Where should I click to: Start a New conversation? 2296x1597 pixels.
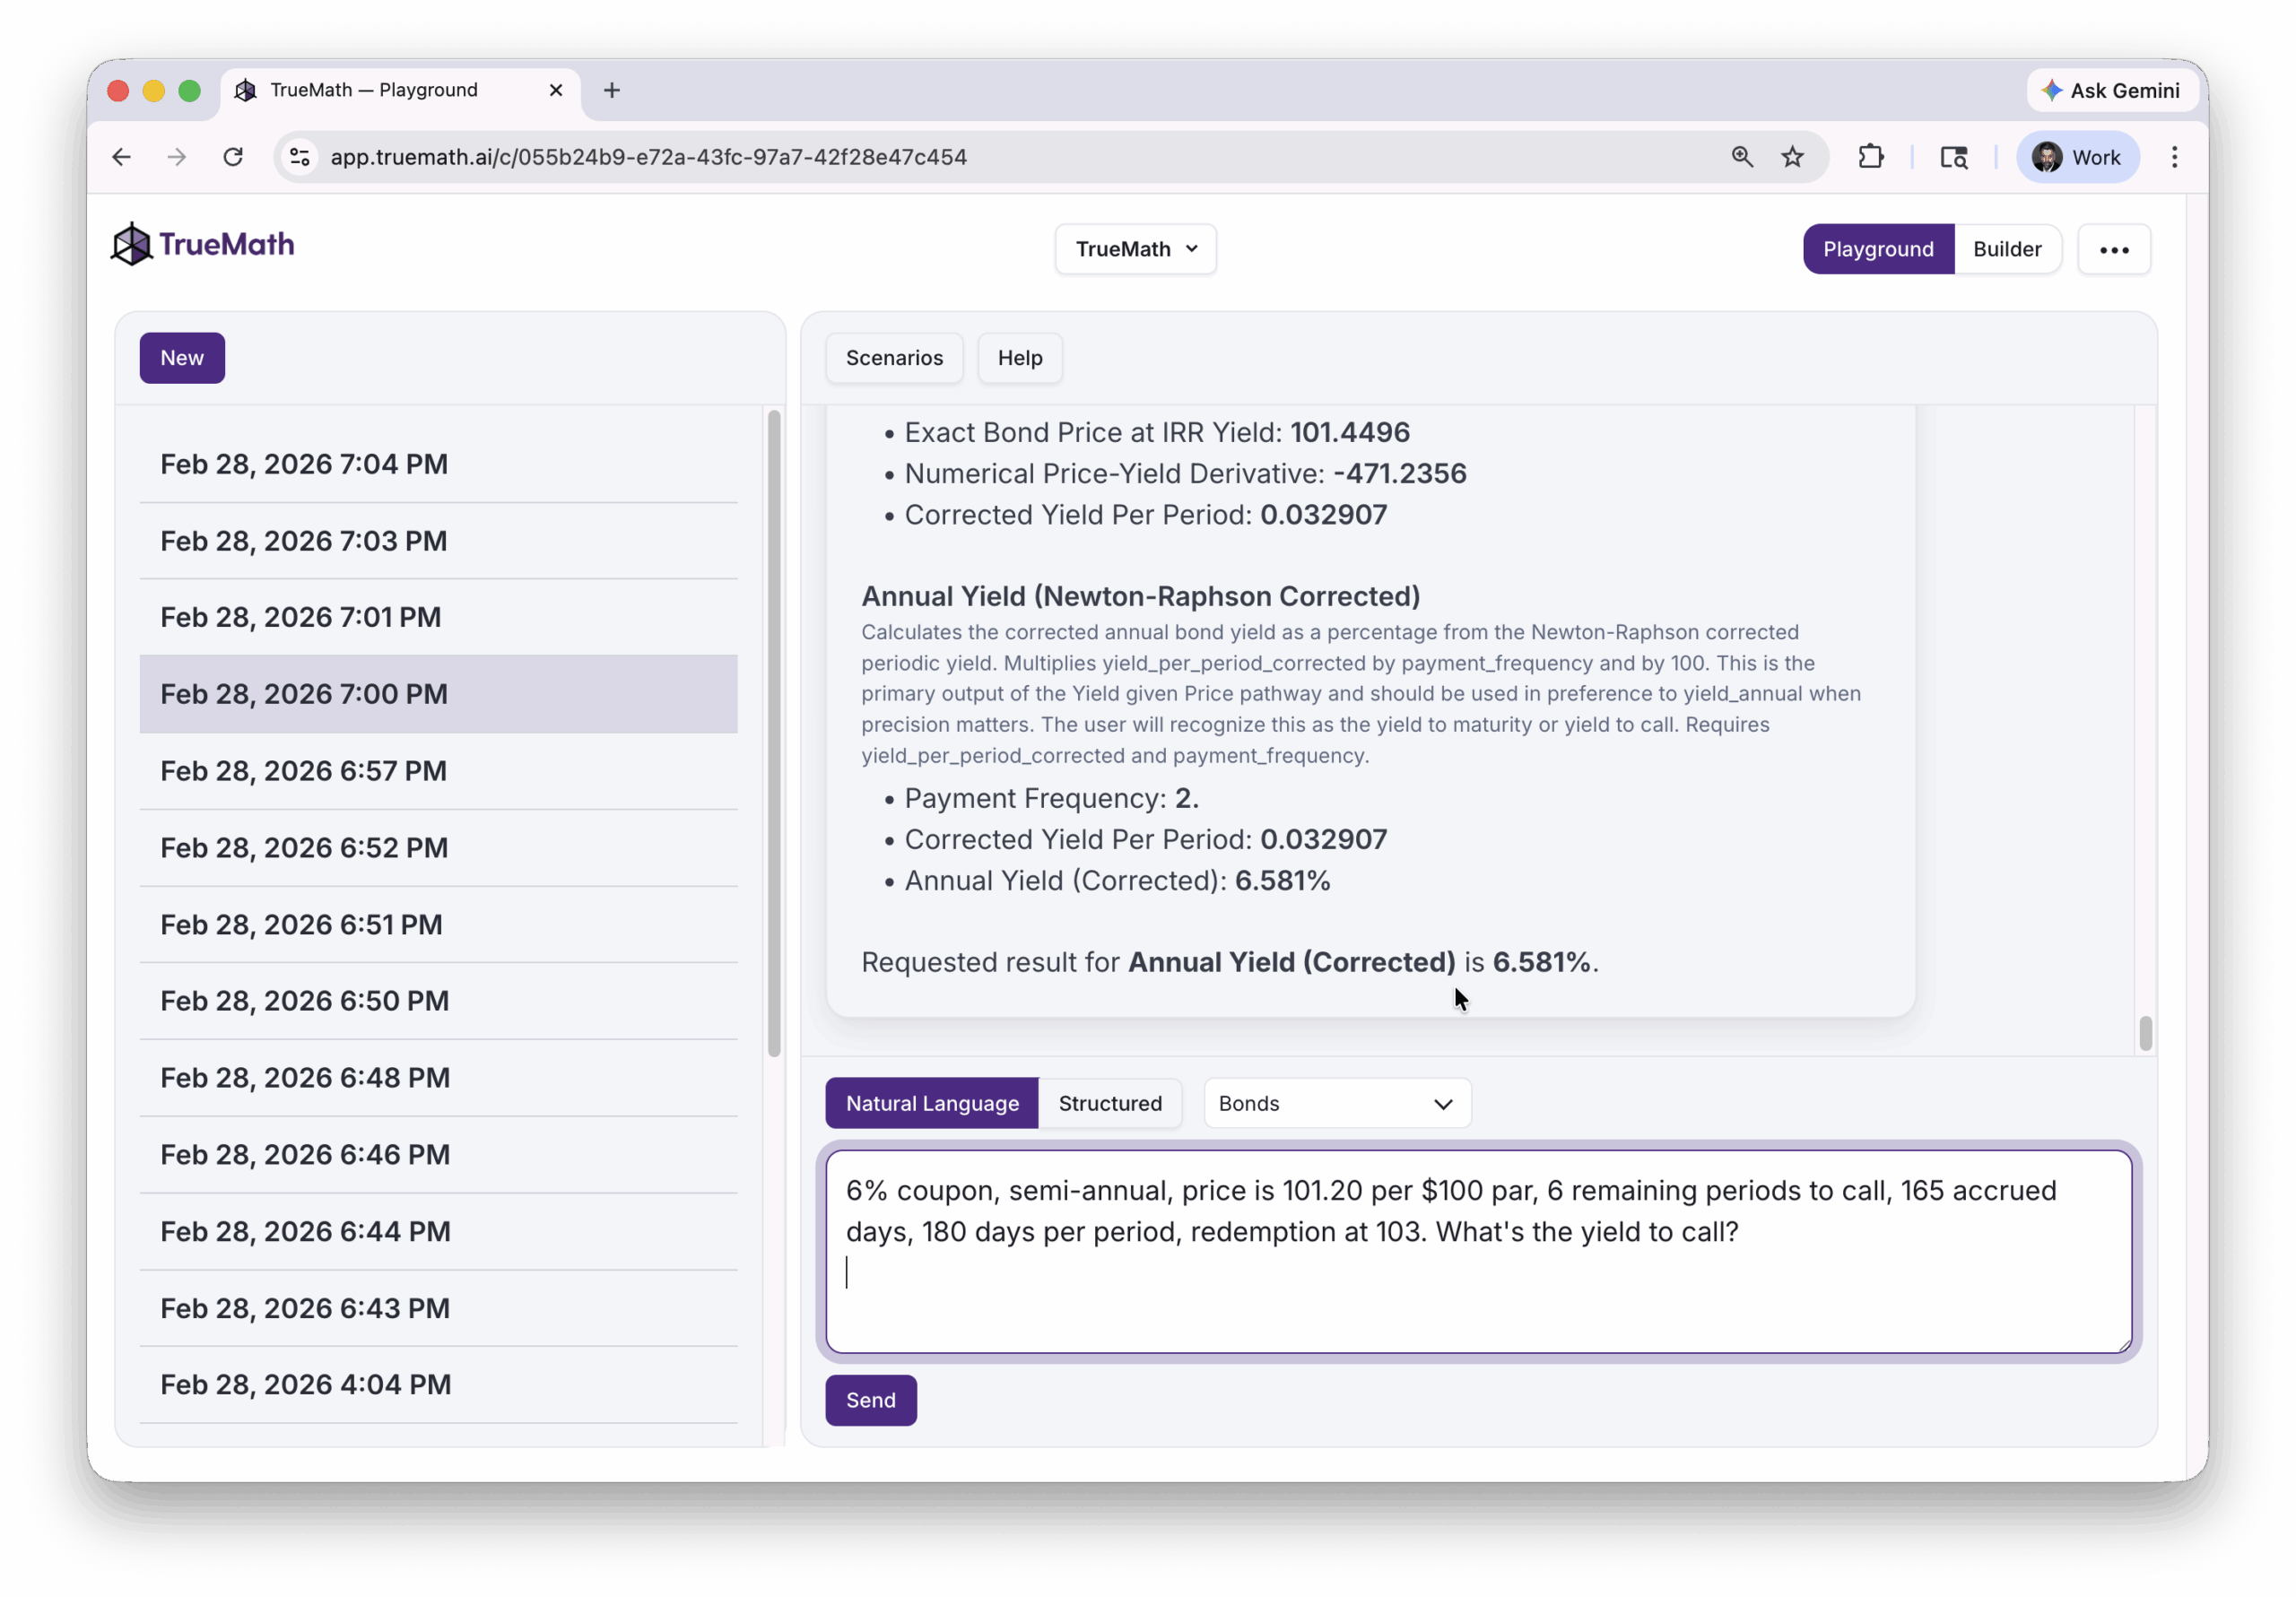(182, 358)
